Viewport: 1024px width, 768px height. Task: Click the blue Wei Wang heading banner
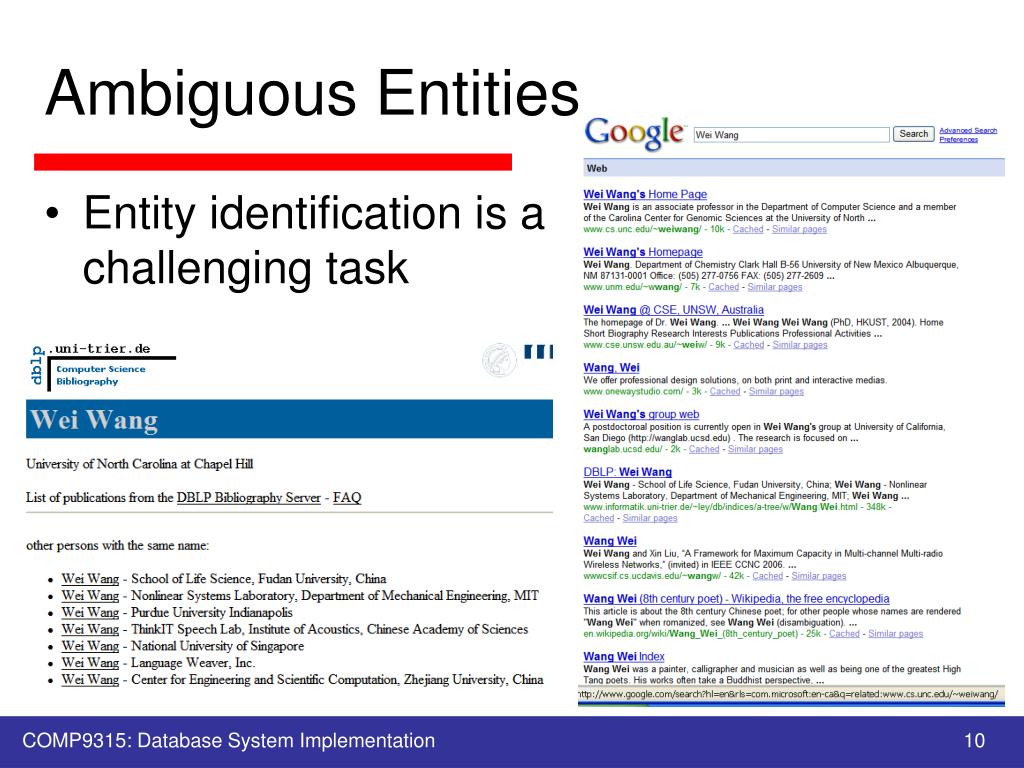point(289,419)
